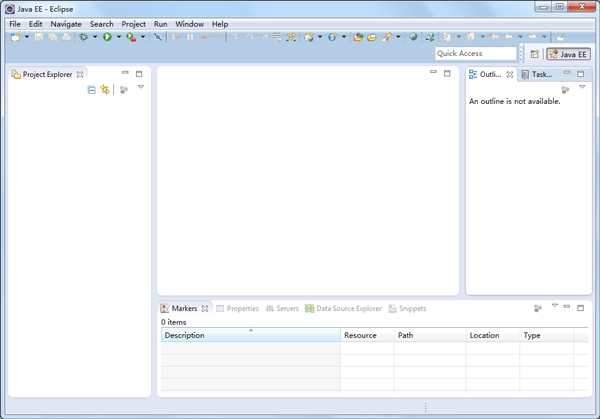
Task: Minimize the Project Explorer panel
Action: pyautogui.click(x=125, y=74)
